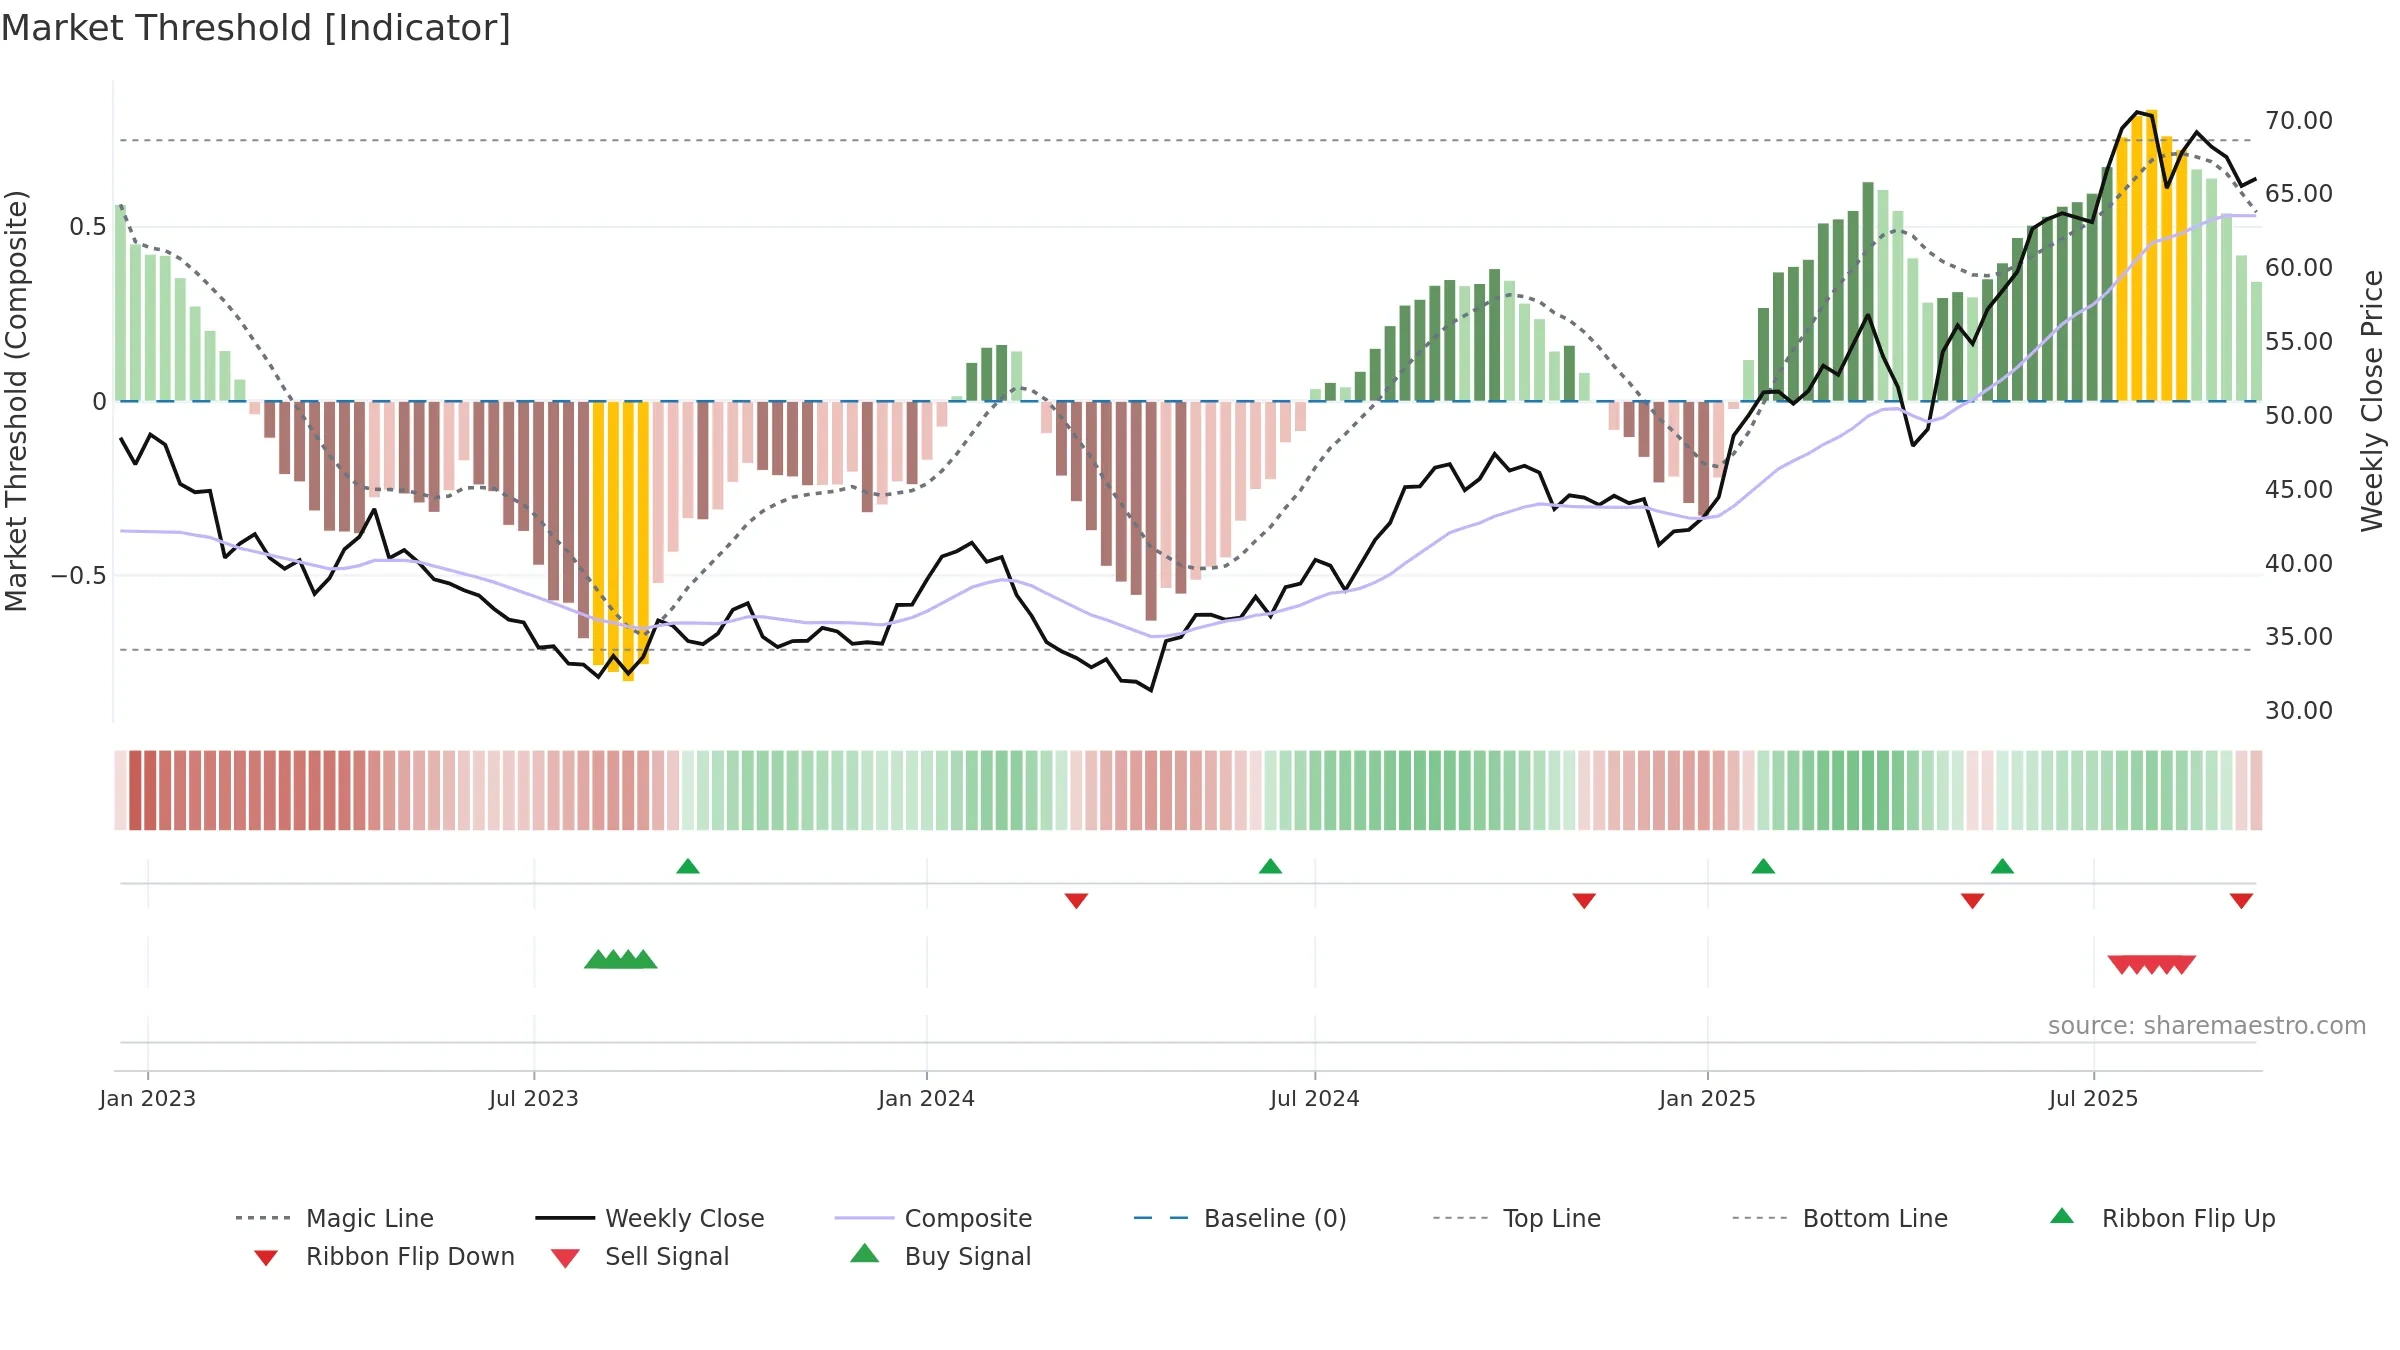
Task: Click the 35.00 price axis label
Action: pyautogui.click(x=2299, y=637)
